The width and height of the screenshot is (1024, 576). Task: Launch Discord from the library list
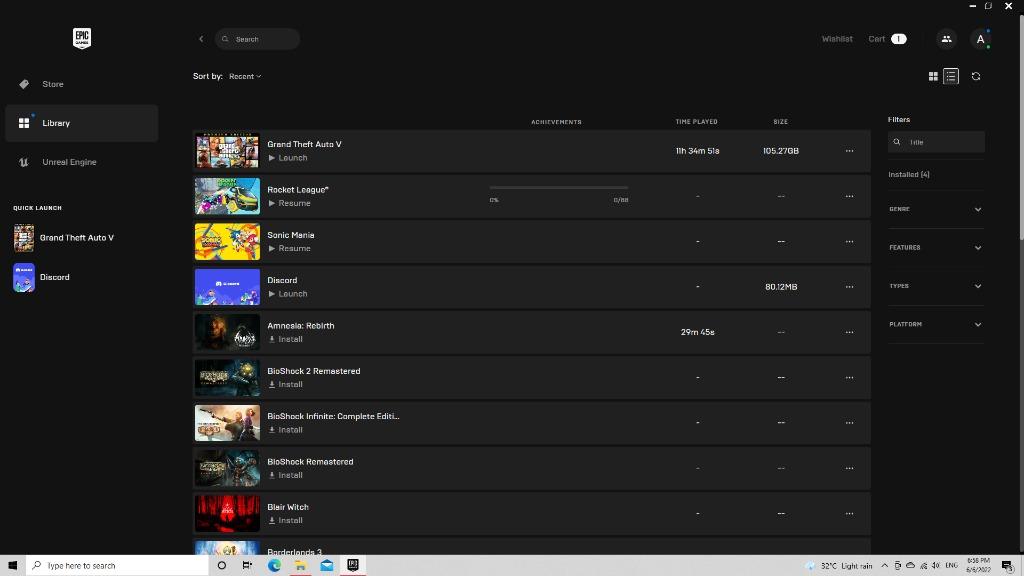(x=288, y=294)
